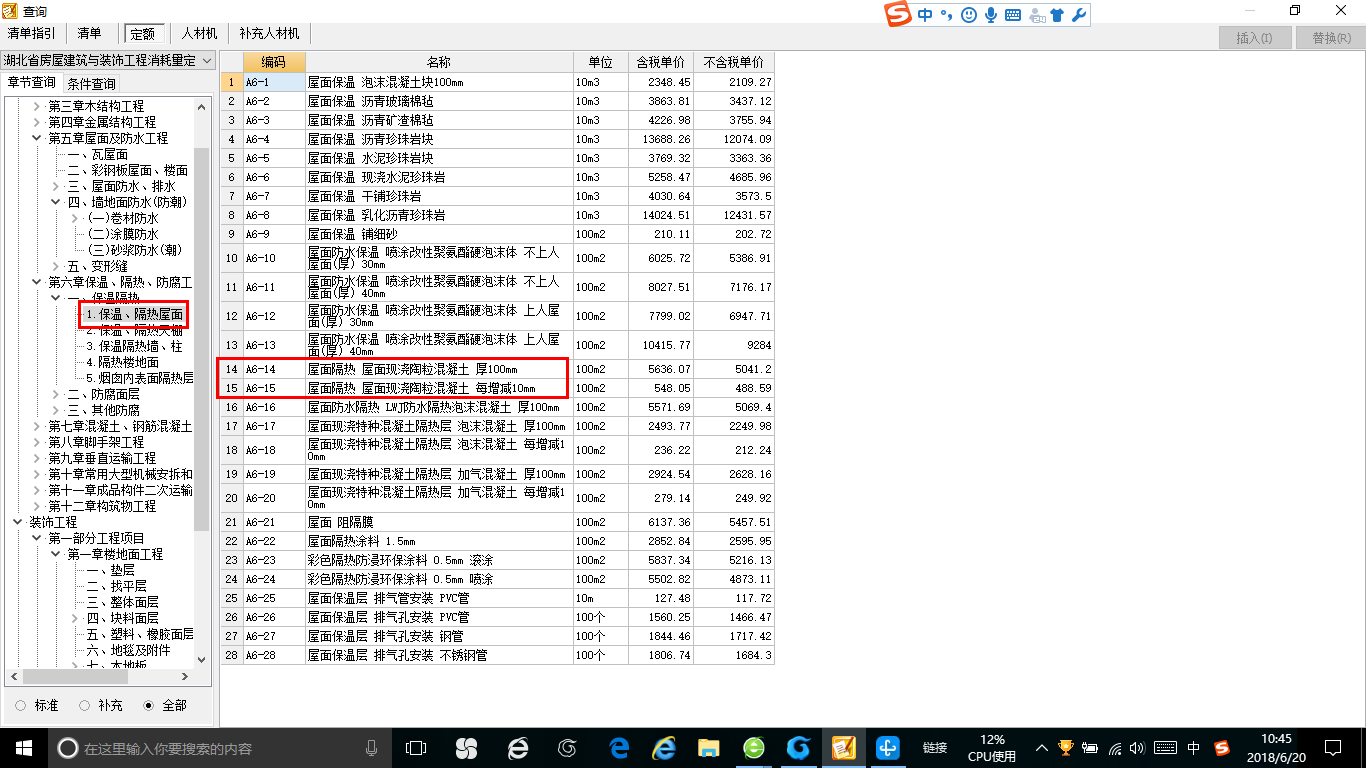Select tree item (二)涂膜防水

point(123,234)
